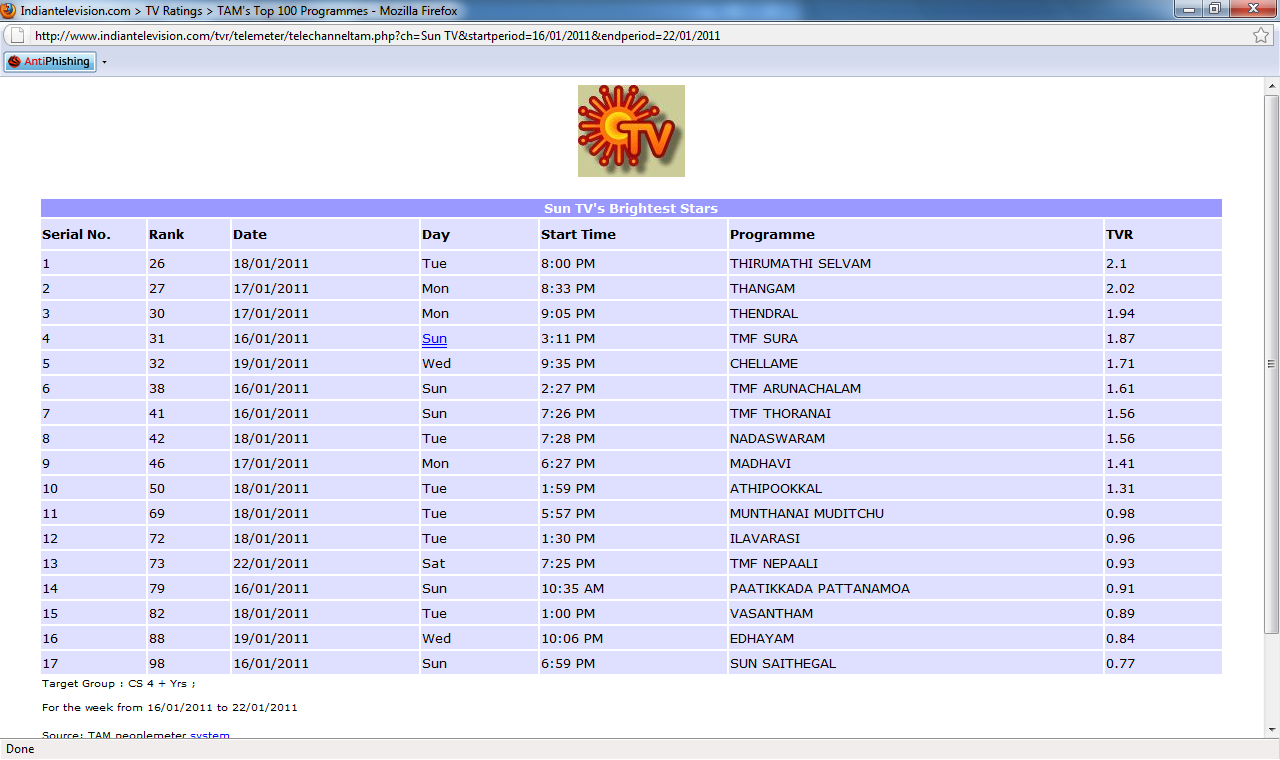
Task: Open the system link in Source line
Action: (x=210, y=734)
